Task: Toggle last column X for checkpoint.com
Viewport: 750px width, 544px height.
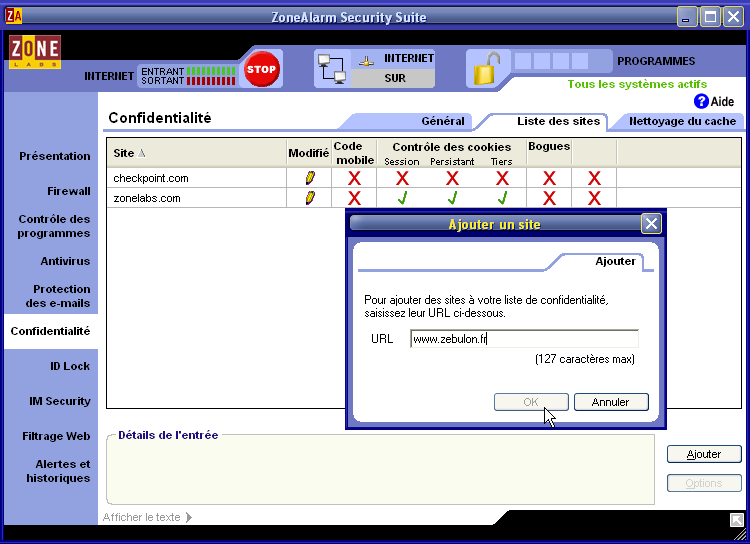Action: 594,178
